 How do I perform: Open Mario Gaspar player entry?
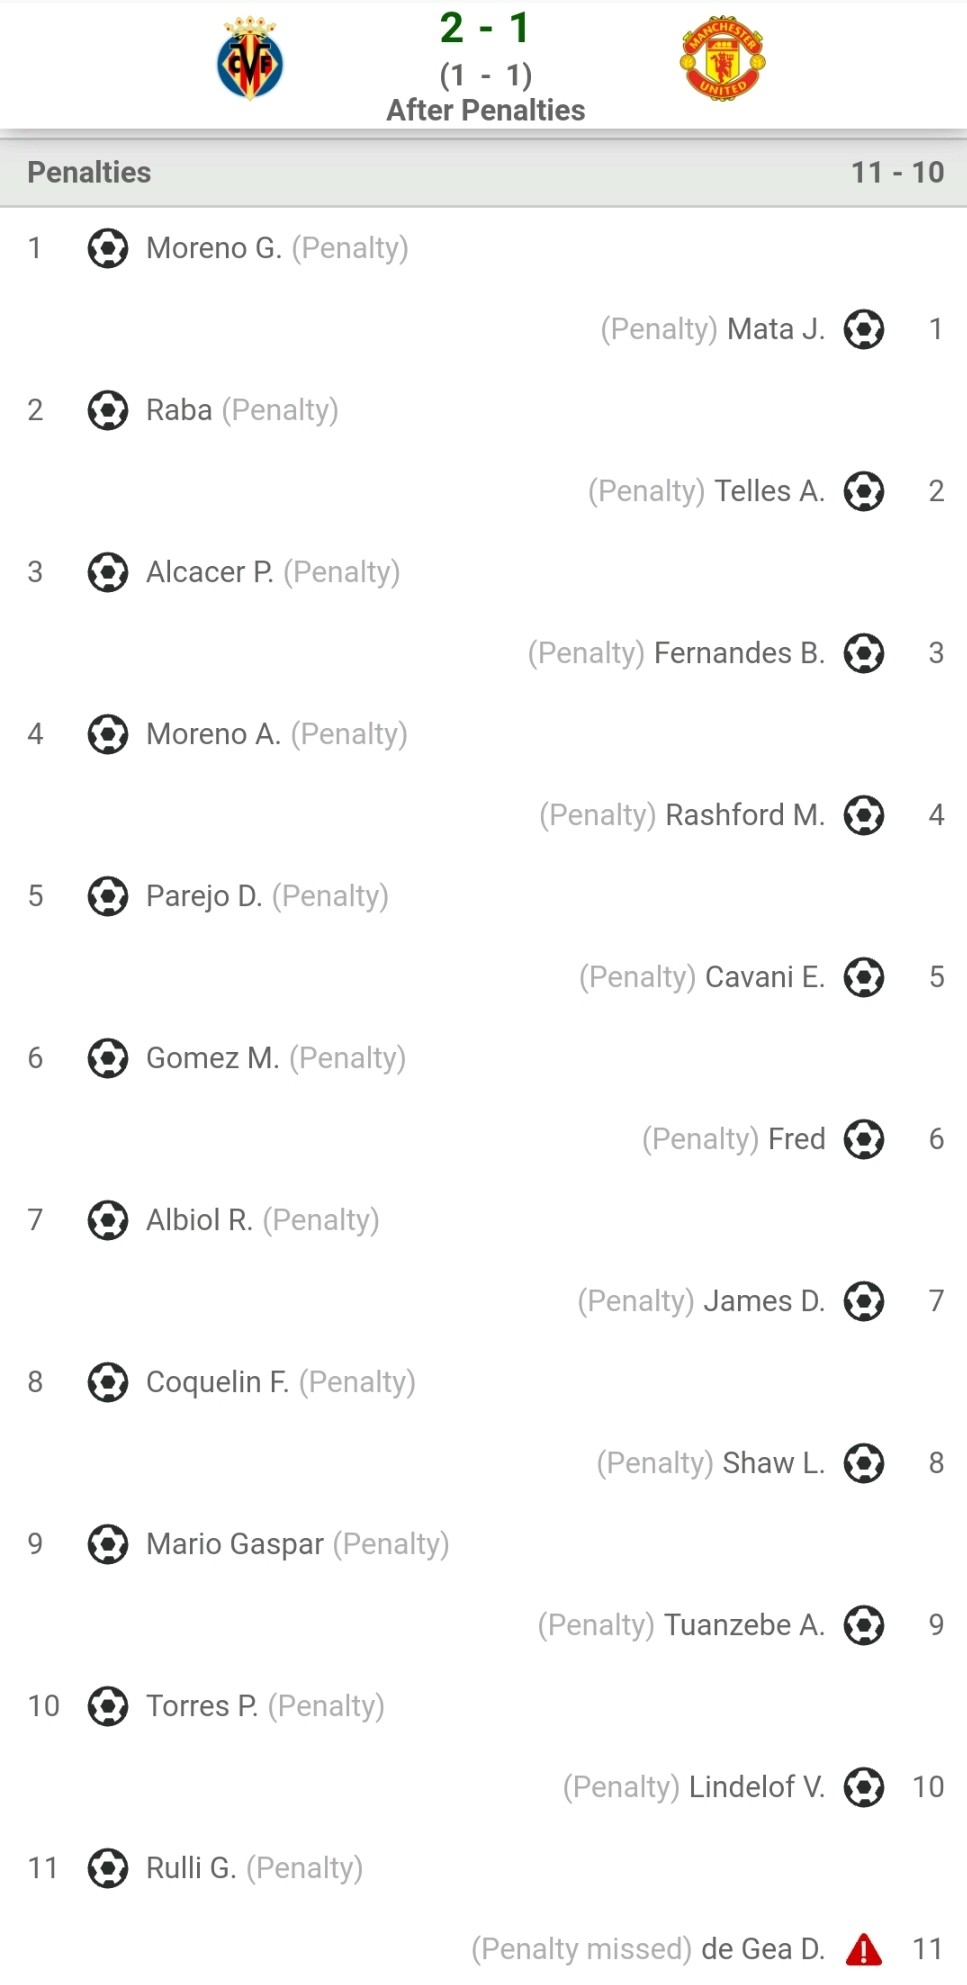point(235,1544)
